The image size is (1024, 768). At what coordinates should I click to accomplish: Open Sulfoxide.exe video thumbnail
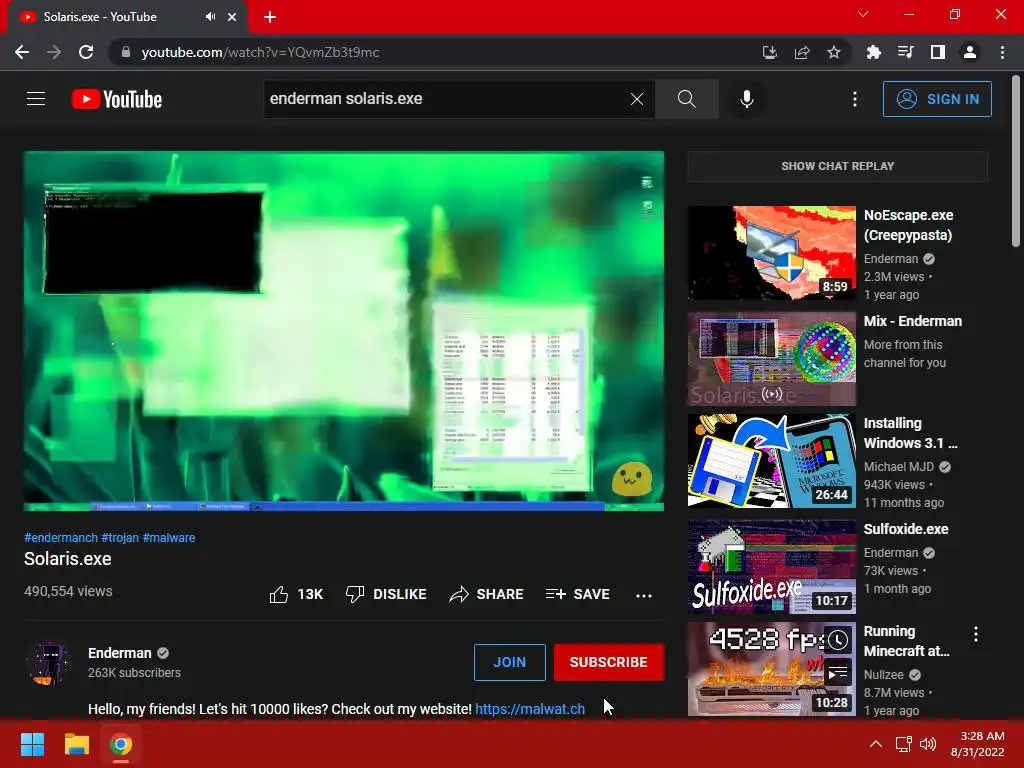click(x=771, y=566)
